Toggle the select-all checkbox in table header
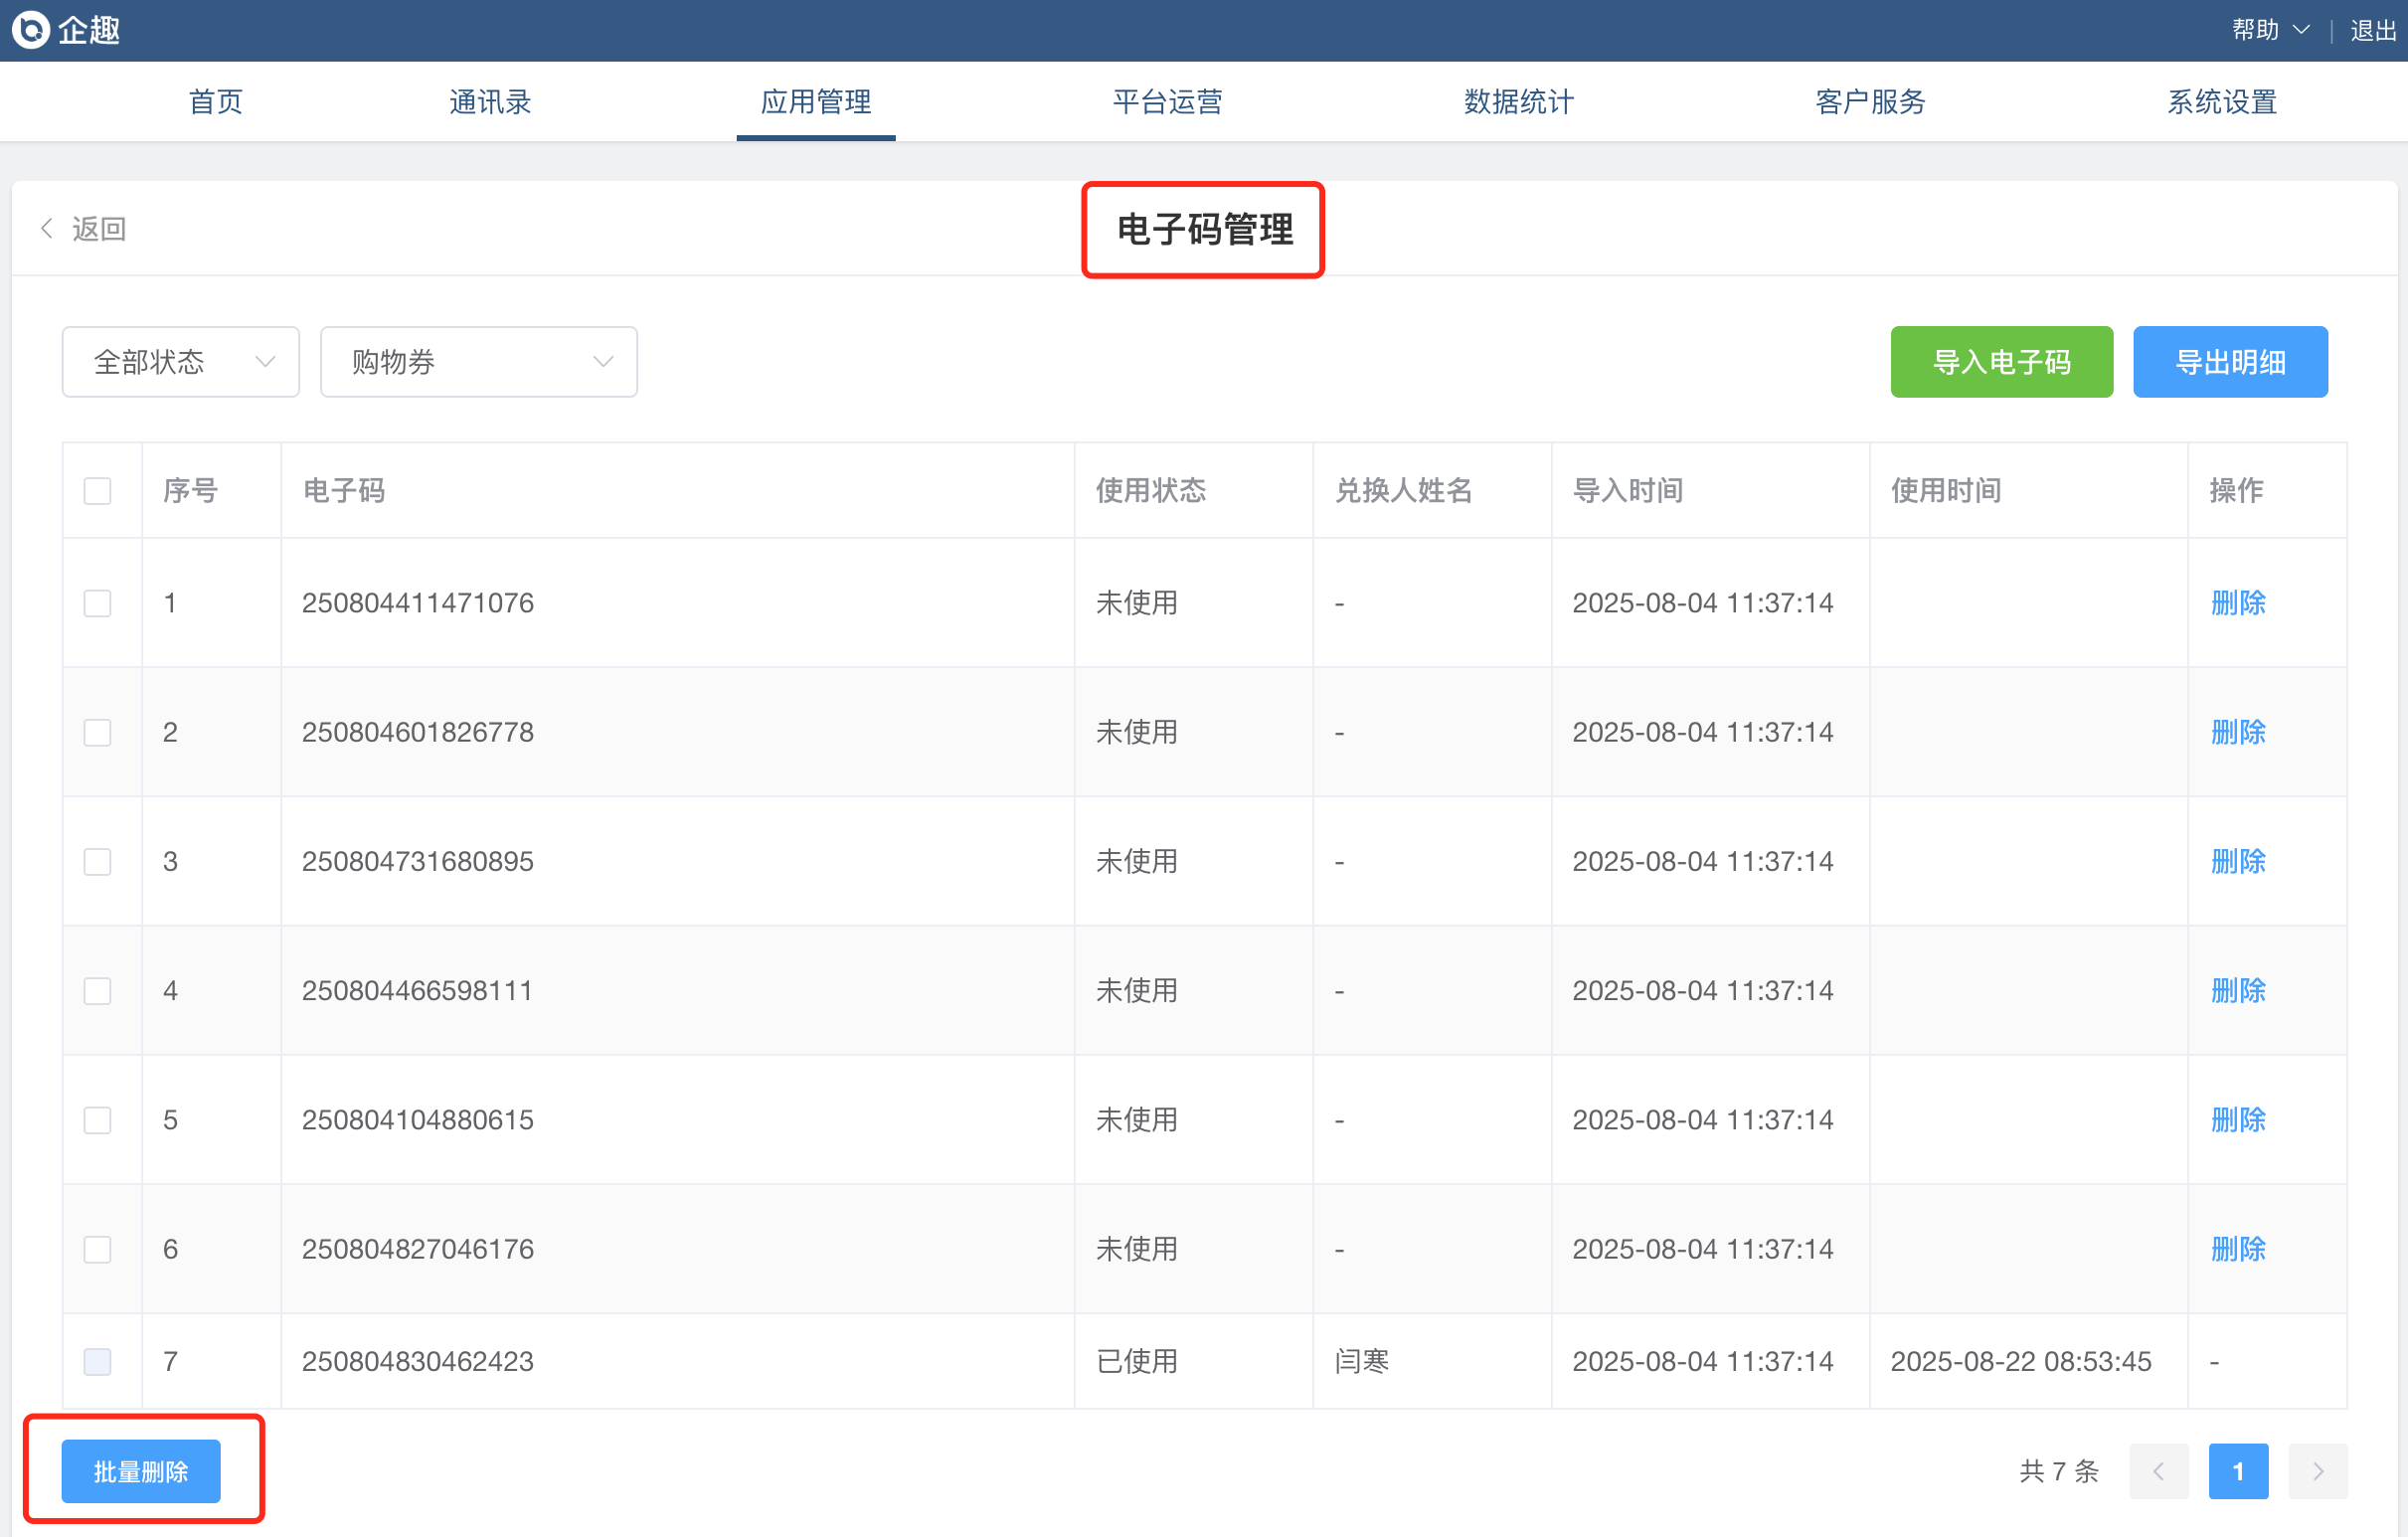This screenshot has width=2408, height=1537. coord(97,491)
